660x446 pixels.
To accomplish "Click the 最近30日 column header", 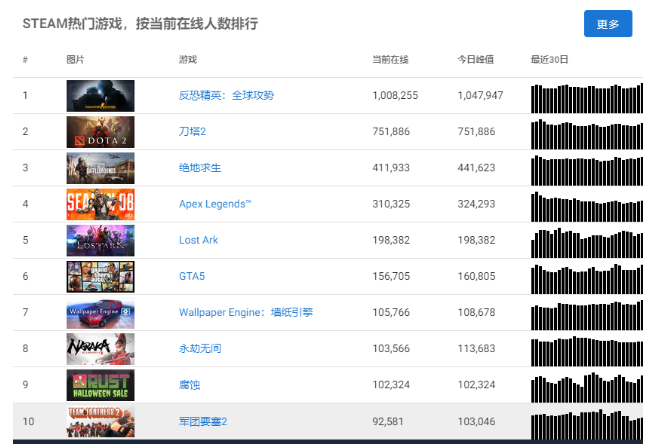I will pos(549,60).
